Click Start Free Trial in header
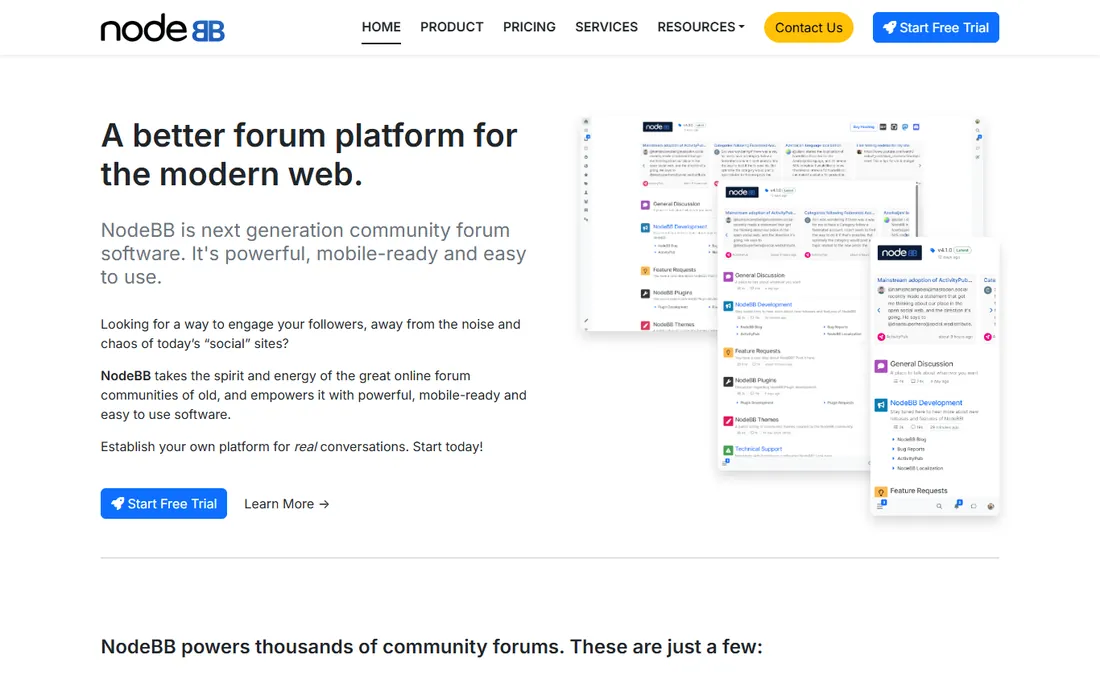The width and height of the screenshot is (1100, 688). click(x=936, y=27)
